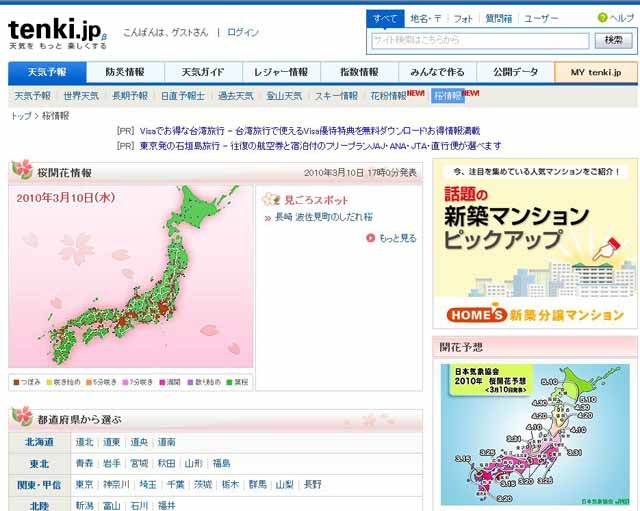Select the 地名・〒 search tab
The width and height of the screenshot is (640, 511).
pos(426,18)
